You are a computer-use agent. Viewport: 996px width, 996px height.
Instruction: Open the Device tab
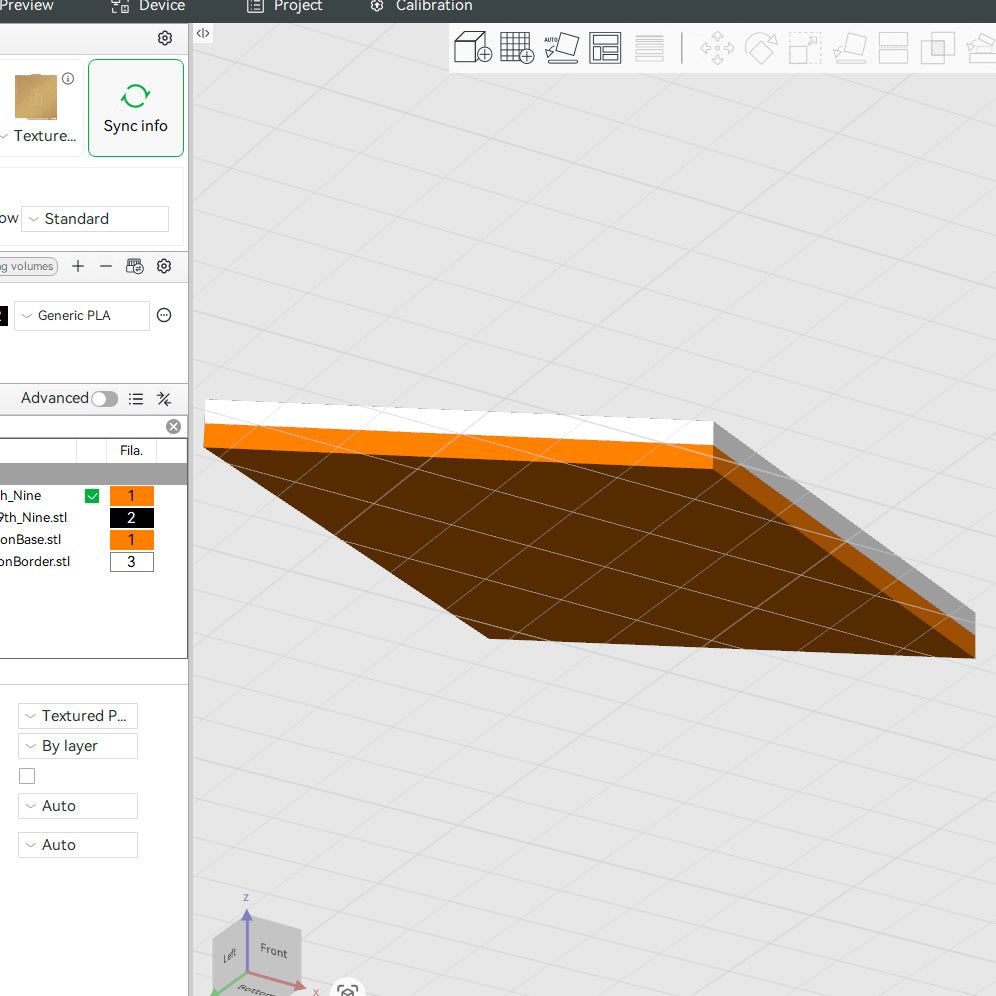tap(148, 7)
